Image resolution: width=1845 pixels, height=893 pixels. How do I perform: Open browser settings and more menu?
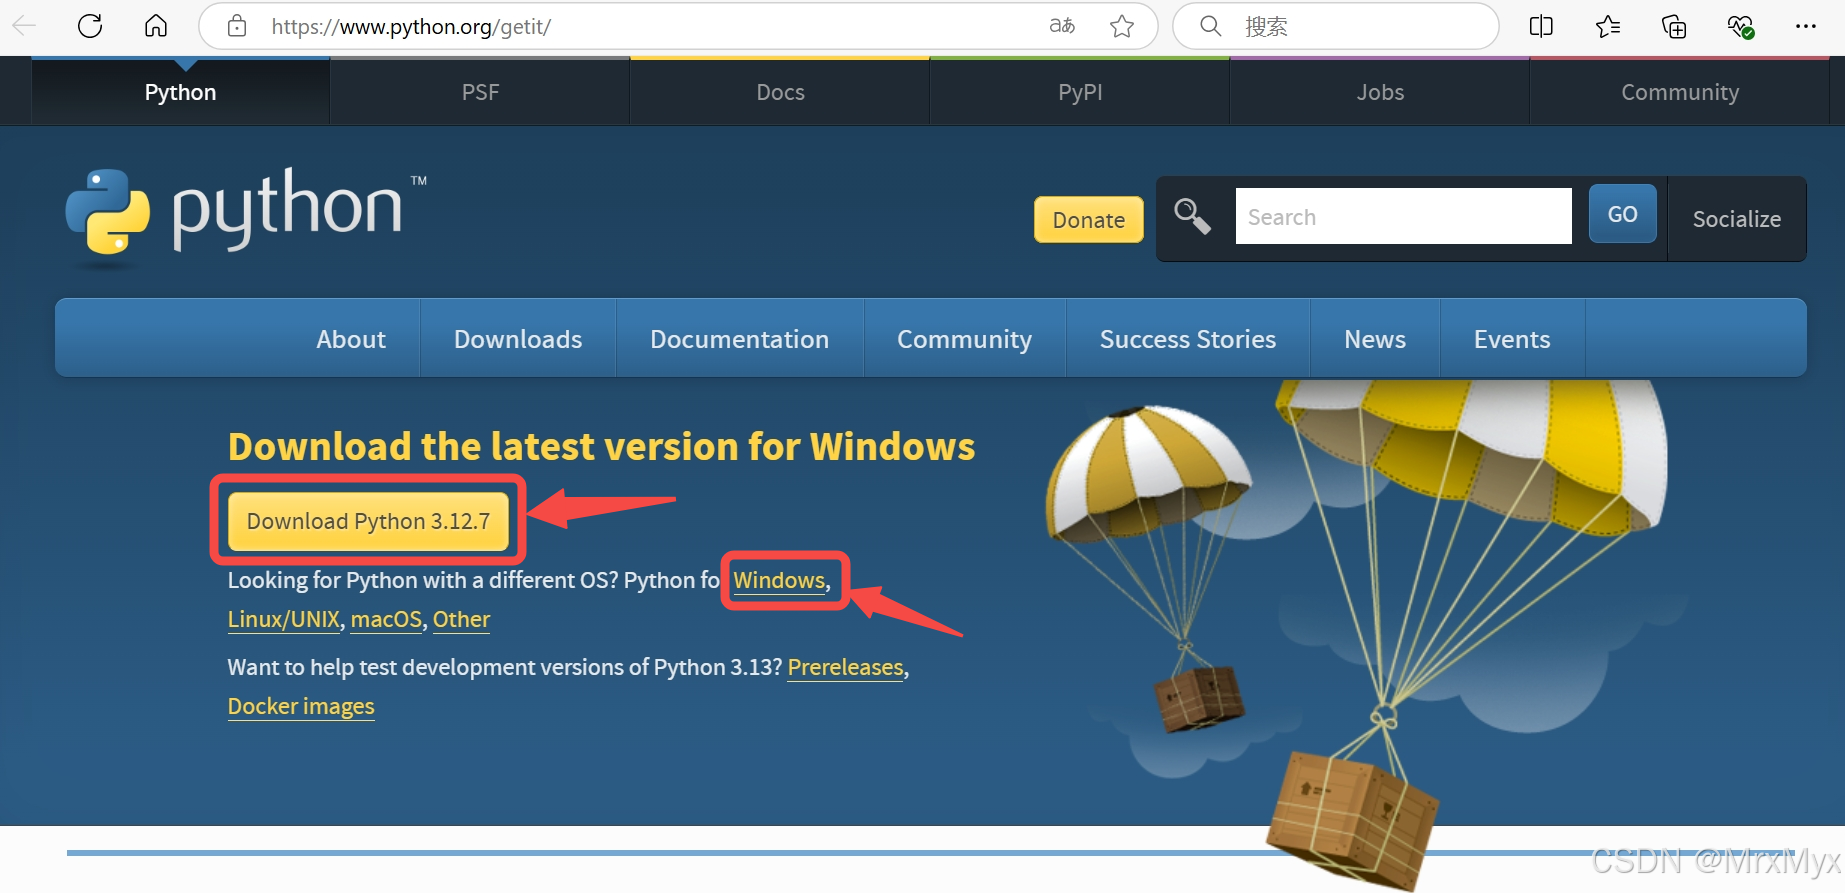tap(1806, 26)
